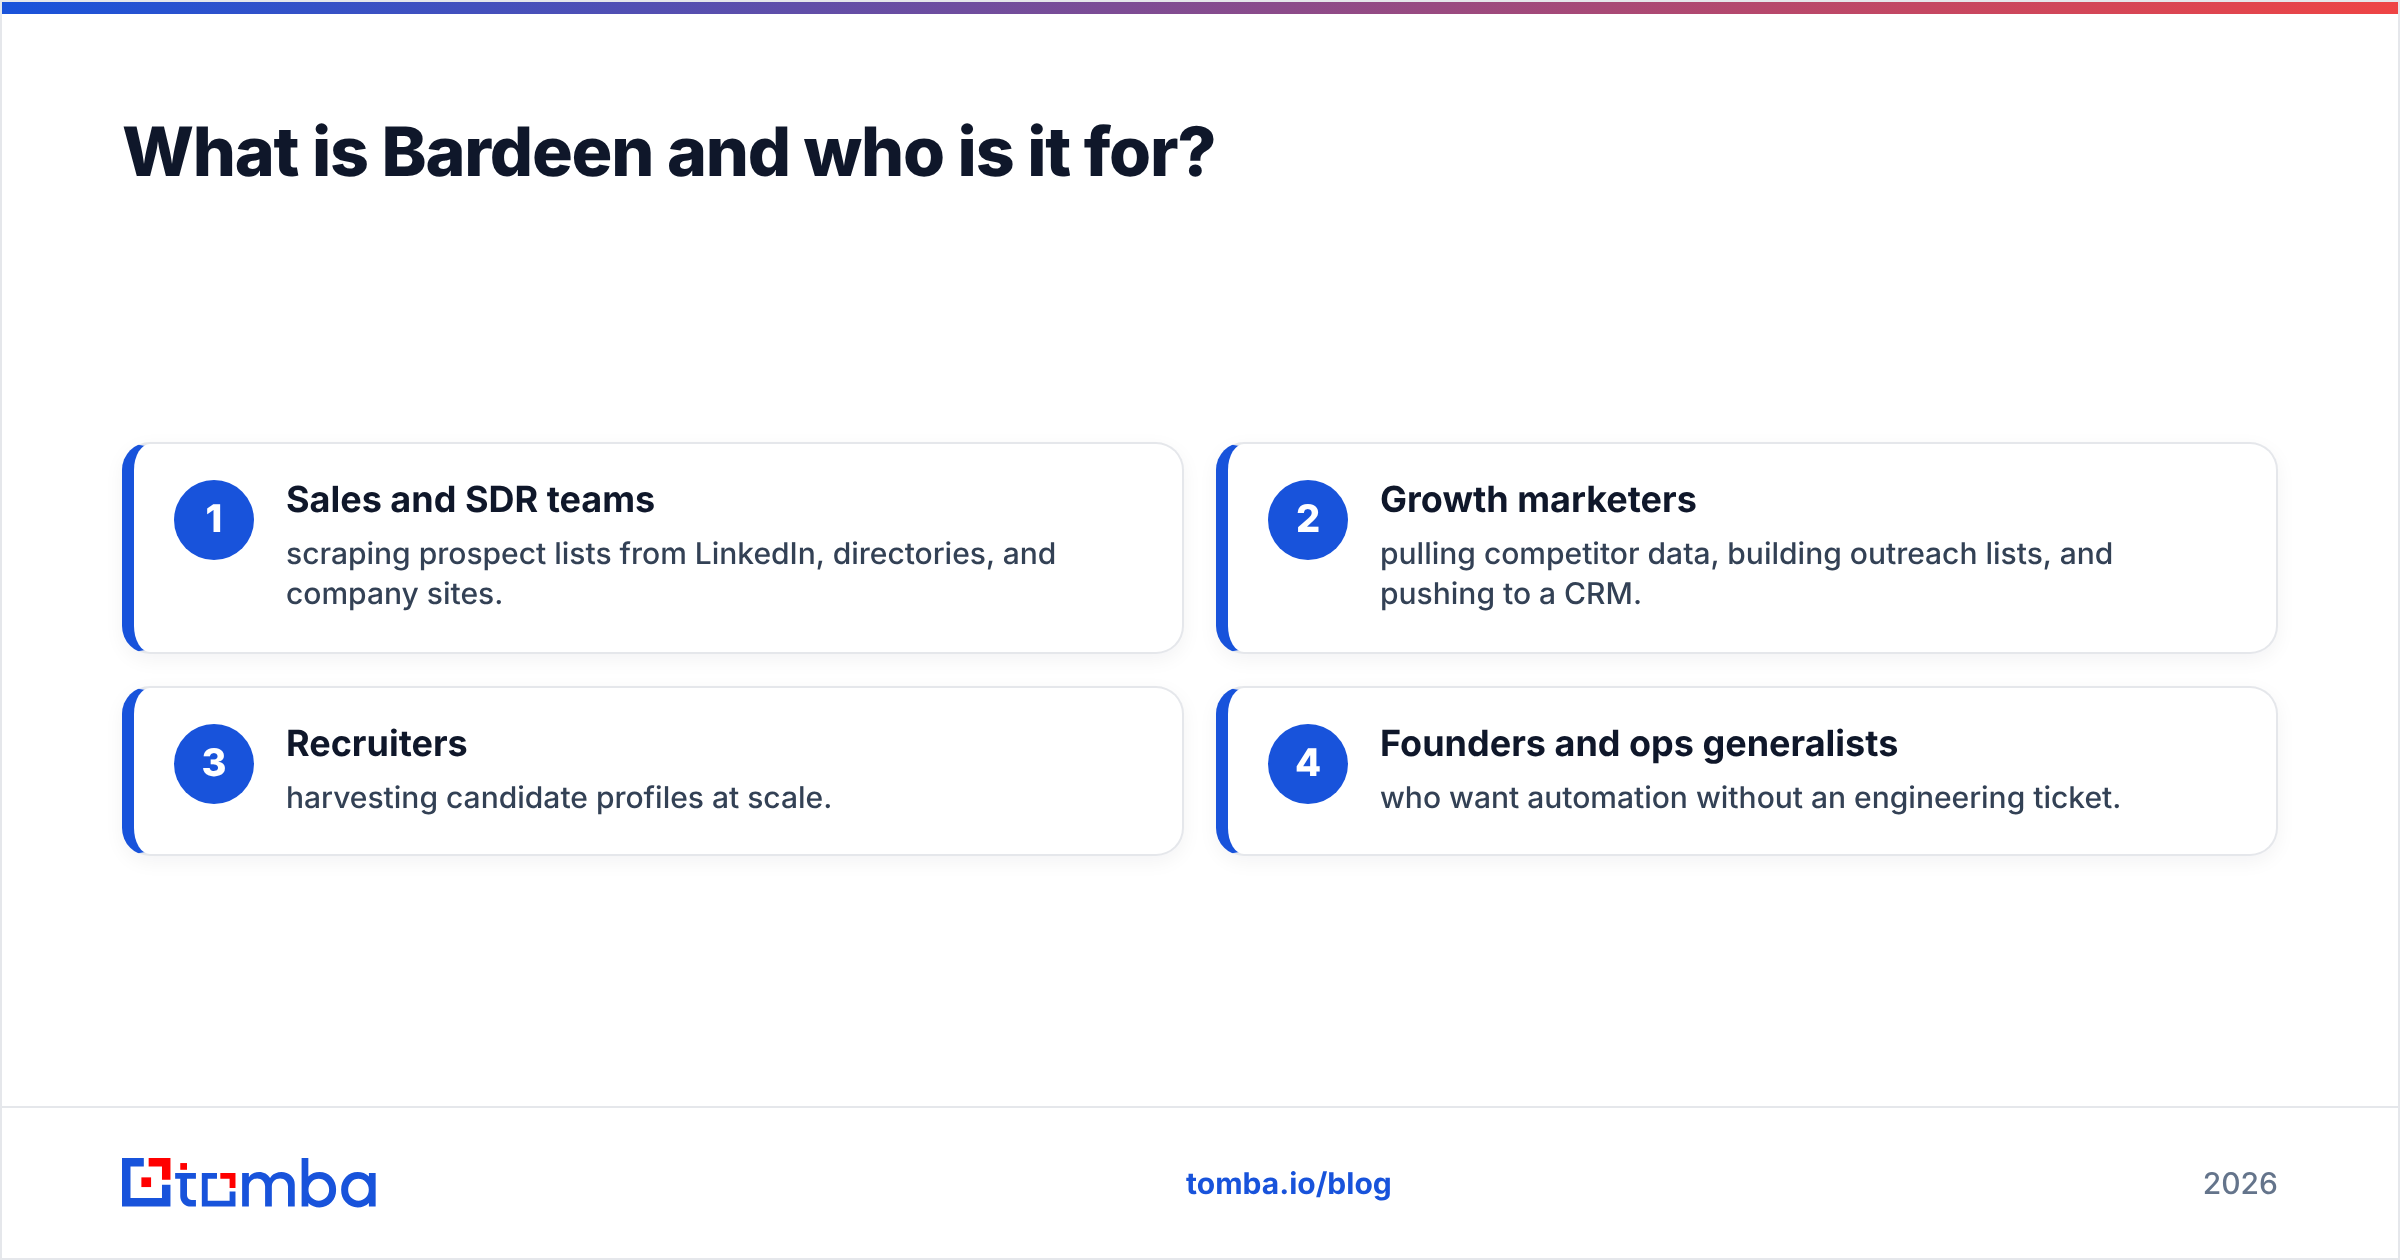Click the Tomba logo in footer
This screenshot has height=1260, width=2400.
click(249, 1183)
